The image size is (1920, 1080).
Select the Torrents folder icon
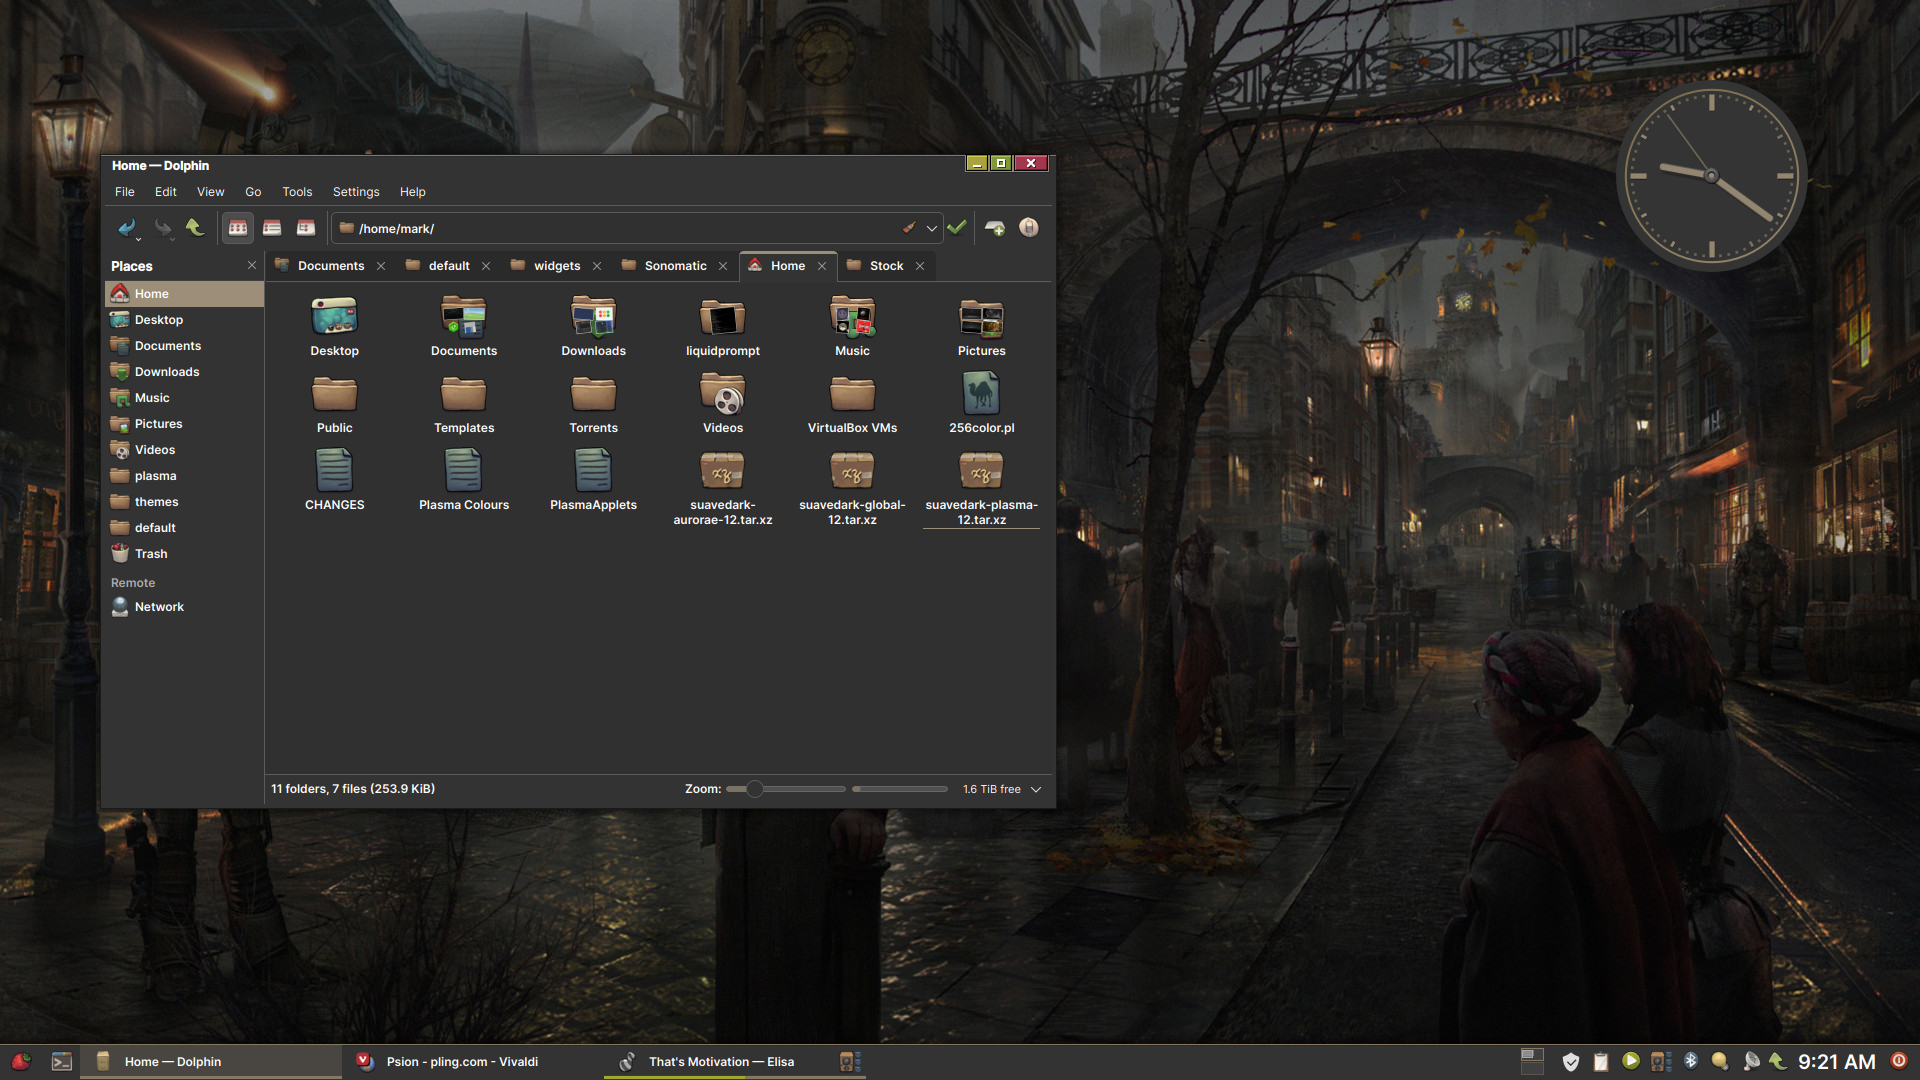tap(594, 394)
